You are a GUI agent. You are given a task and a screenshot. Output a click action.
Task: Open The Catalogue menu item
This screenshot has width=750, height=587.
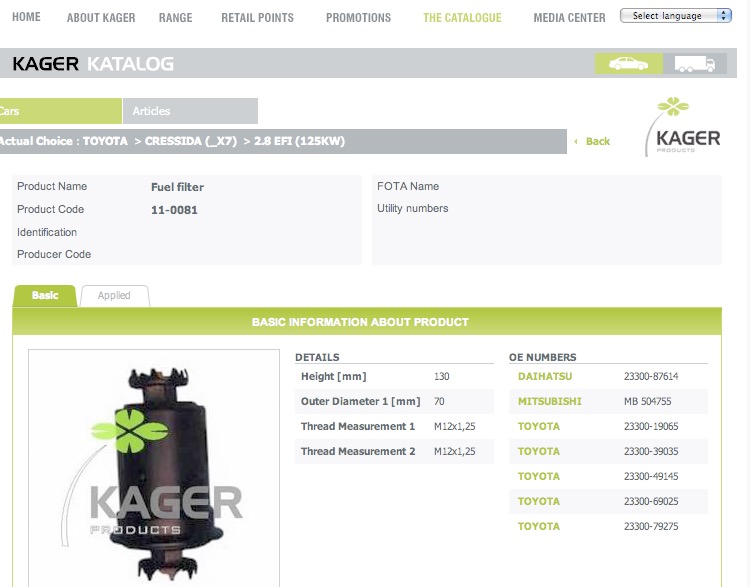tap(462, 18)
